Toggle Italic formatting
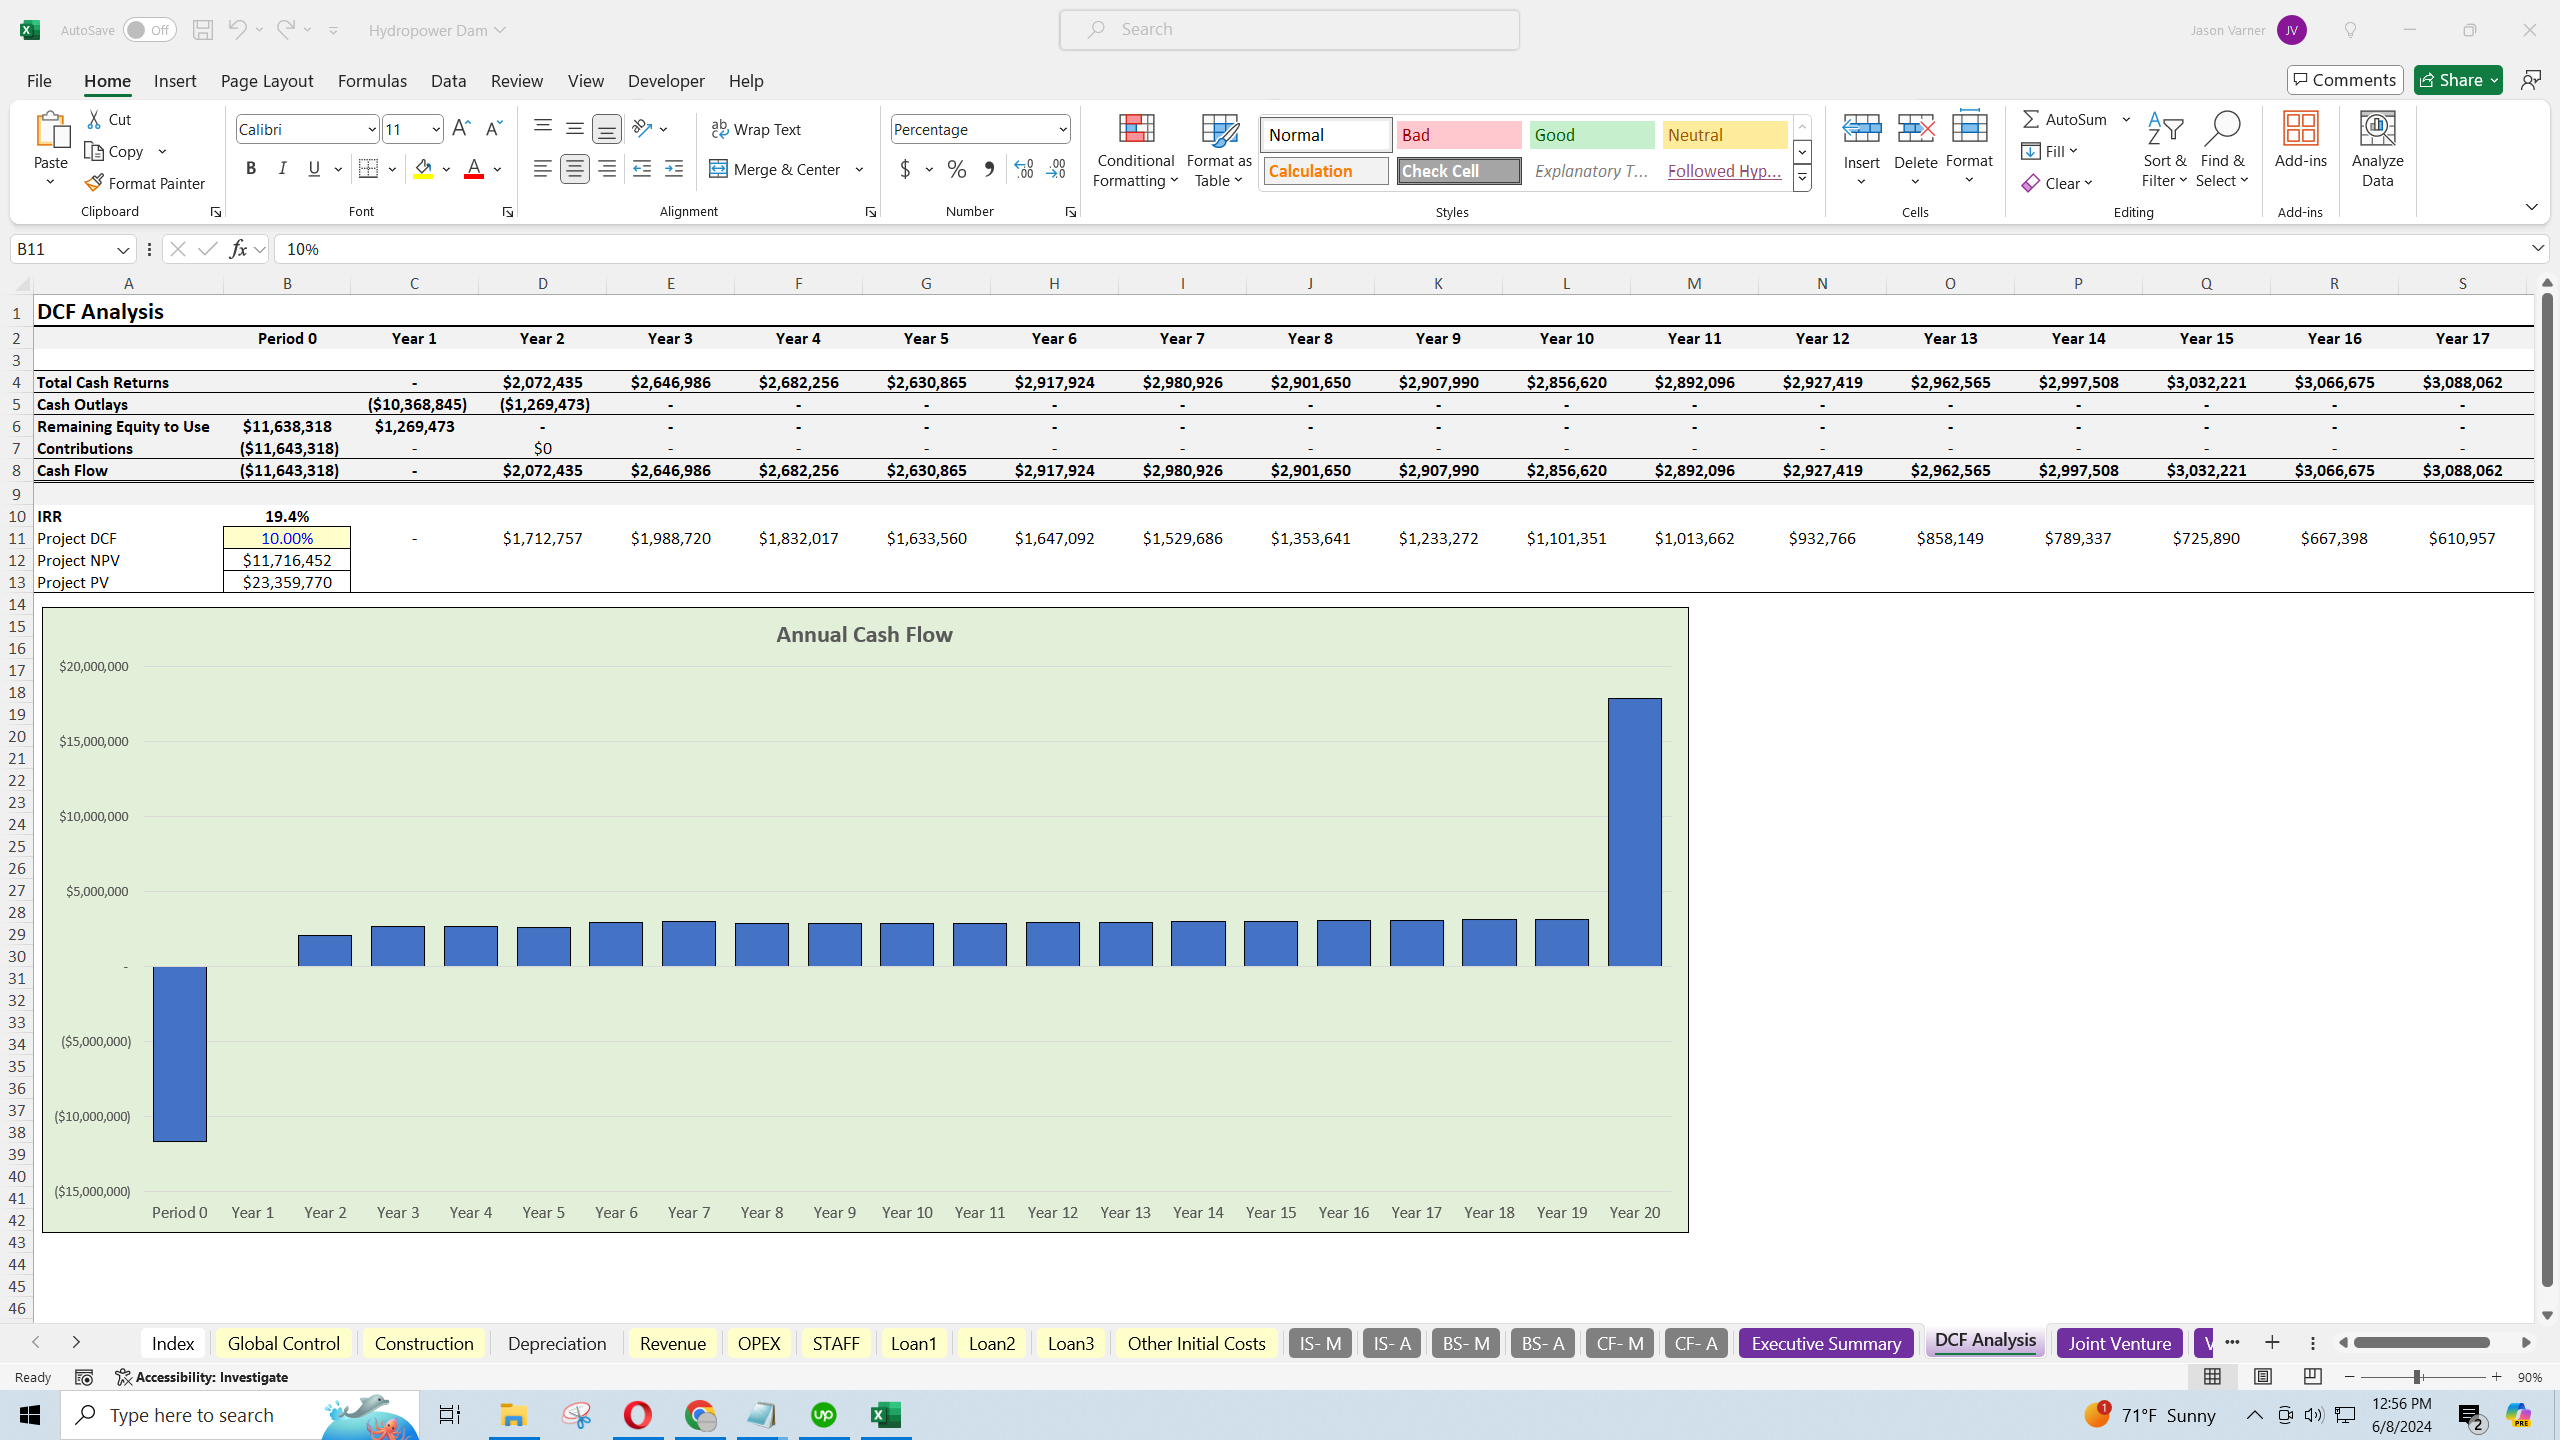 pos(283,169)
